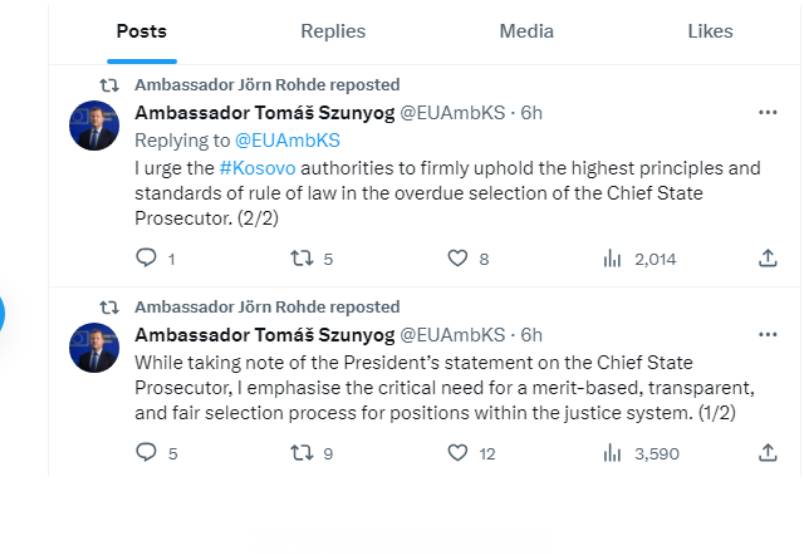Image resolution: width=803 pixels, height=554 pixels.
Task: Open more options menu on second post
Action: [x=767, y=334]
